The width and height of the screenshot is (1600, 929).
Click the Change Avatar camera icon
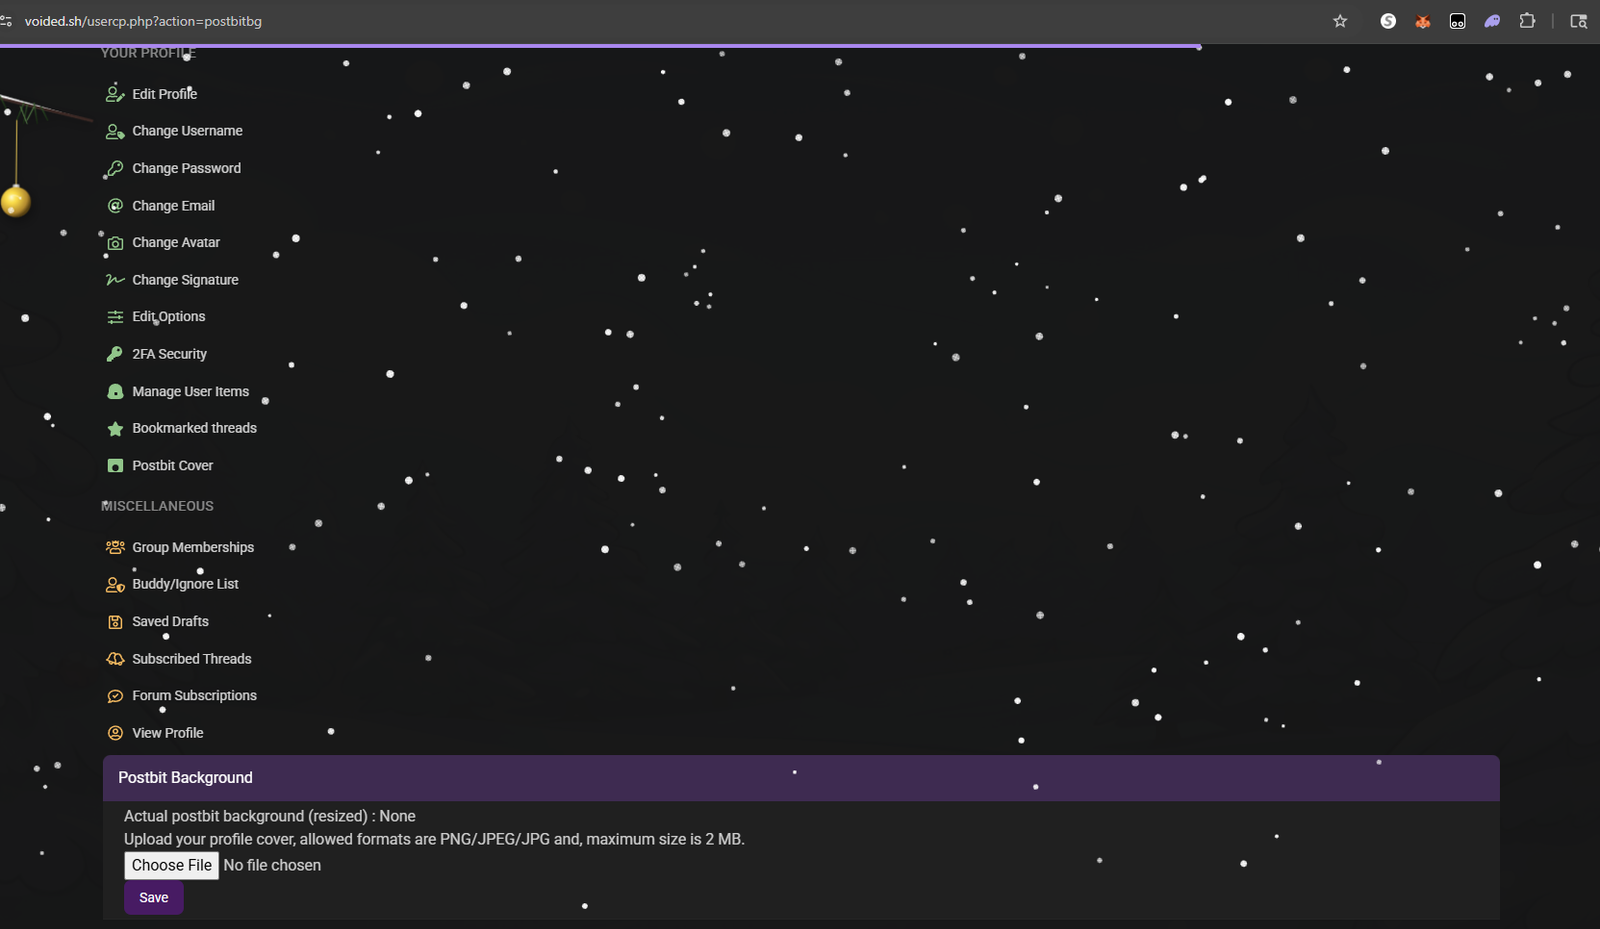coord(115,242)
